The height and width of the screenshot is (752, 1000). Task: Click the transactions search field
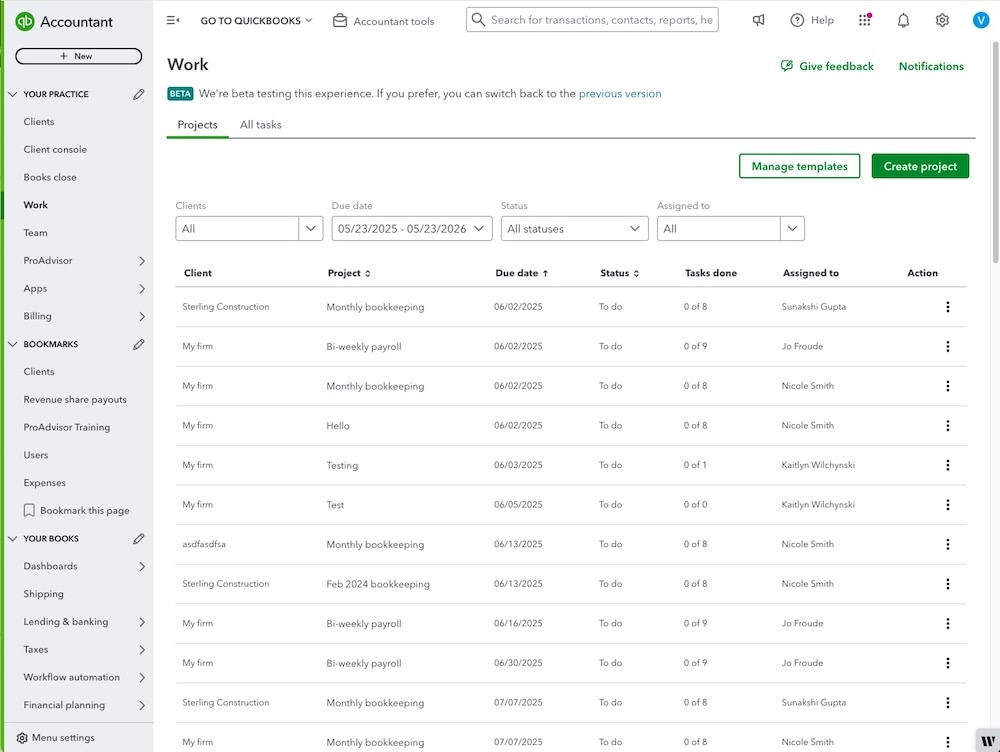591,19
